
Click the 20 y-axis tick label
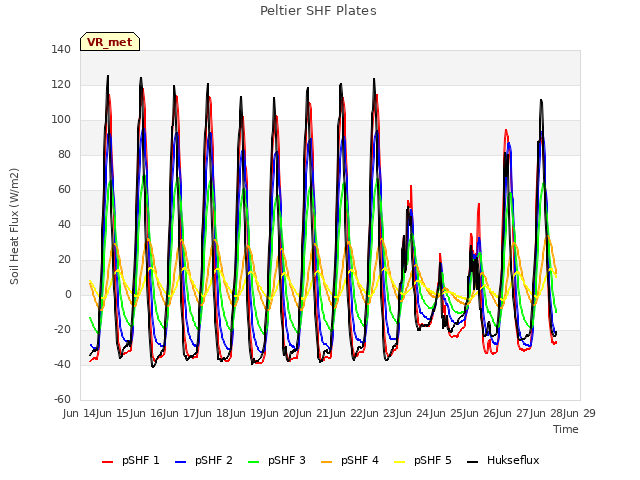(x=64, y=260)
